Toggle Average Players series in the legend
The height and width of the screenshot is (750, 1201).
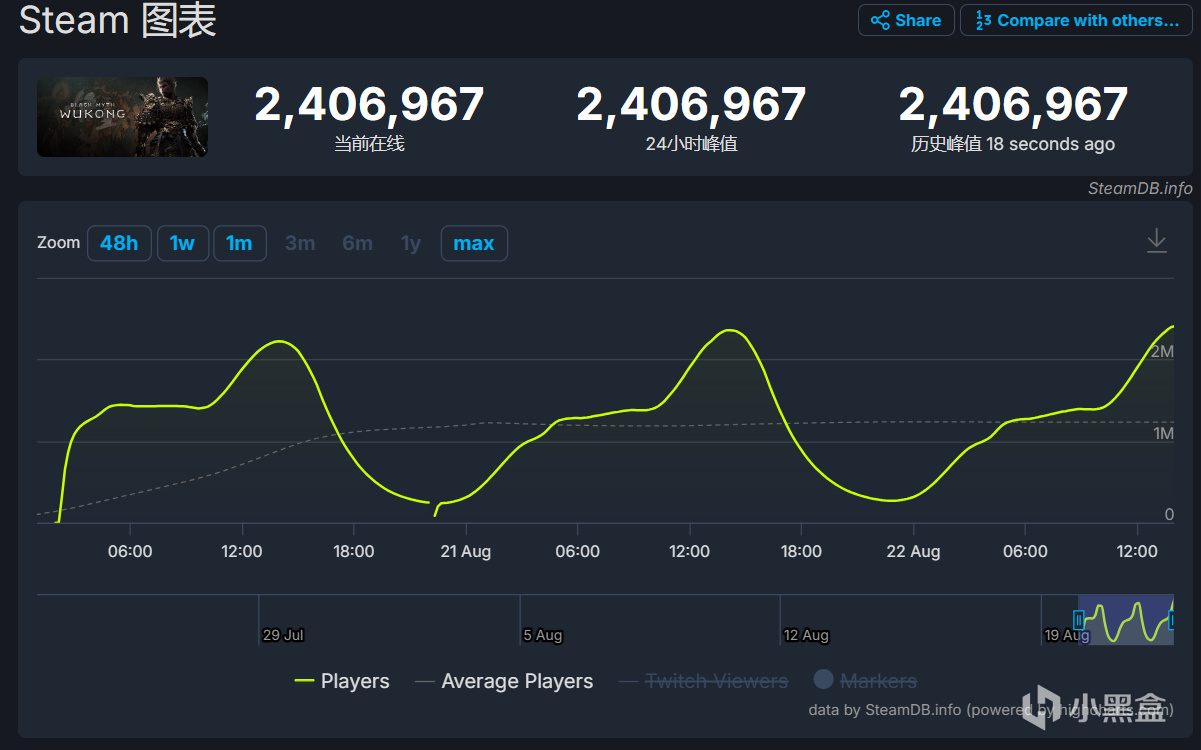point(504,681)
